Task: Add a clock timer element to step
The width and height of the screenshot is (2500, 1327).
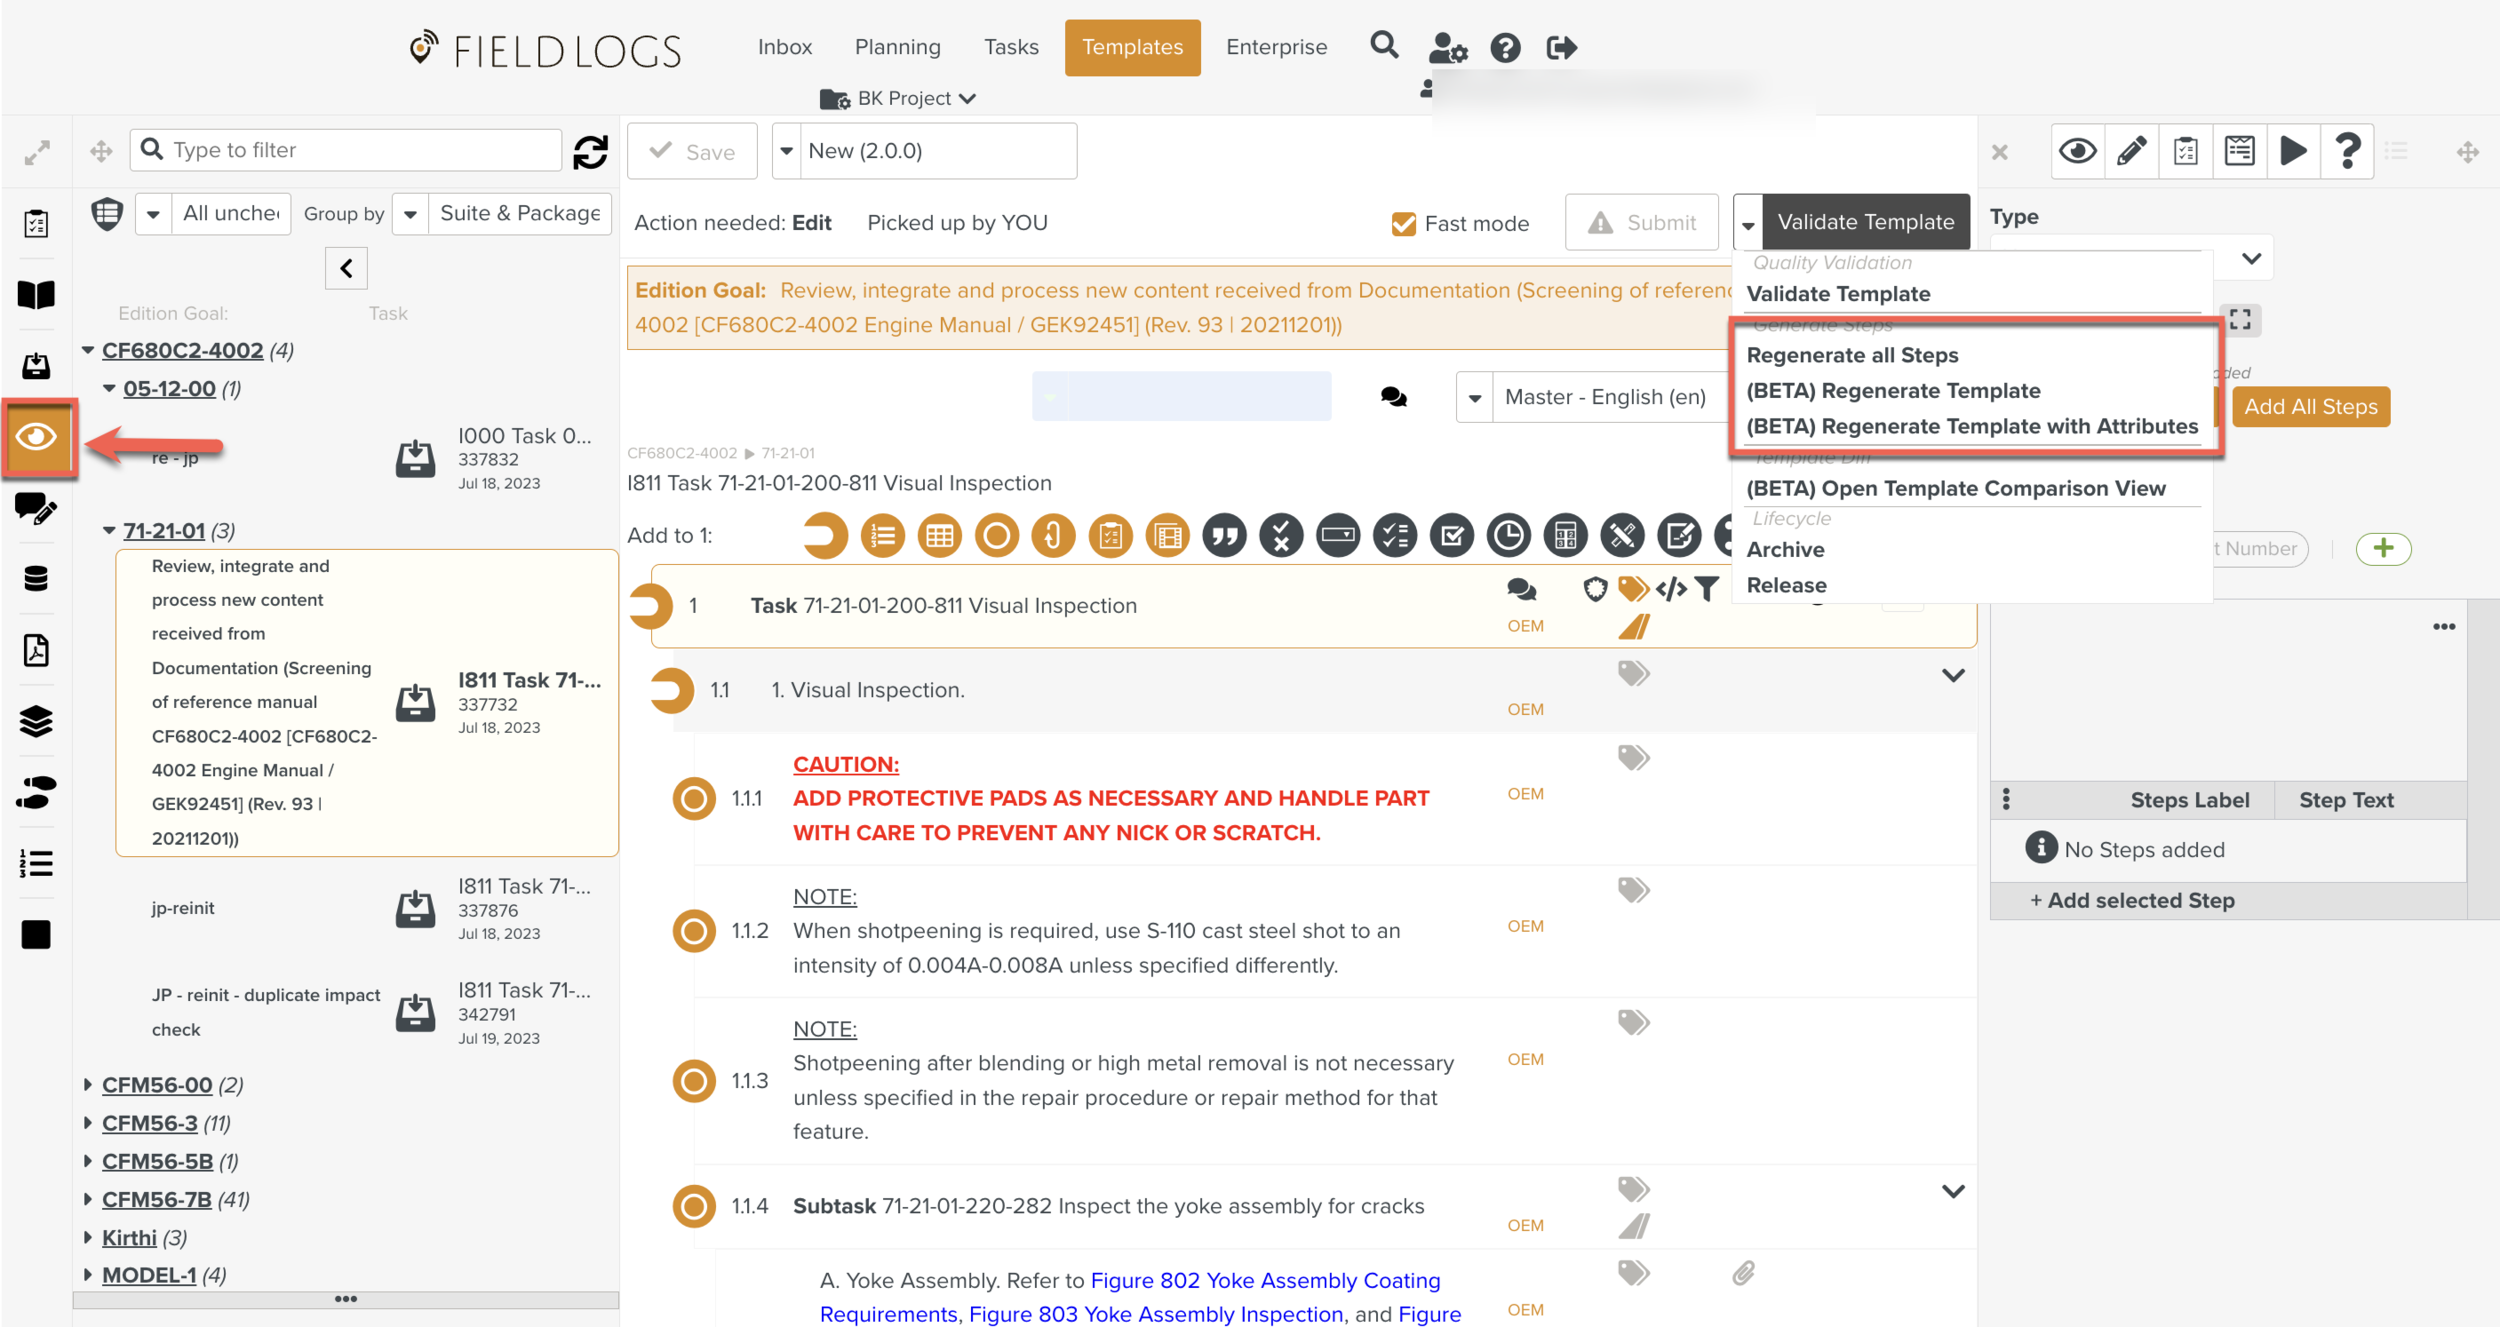Action: click(x=1508, y=536)
